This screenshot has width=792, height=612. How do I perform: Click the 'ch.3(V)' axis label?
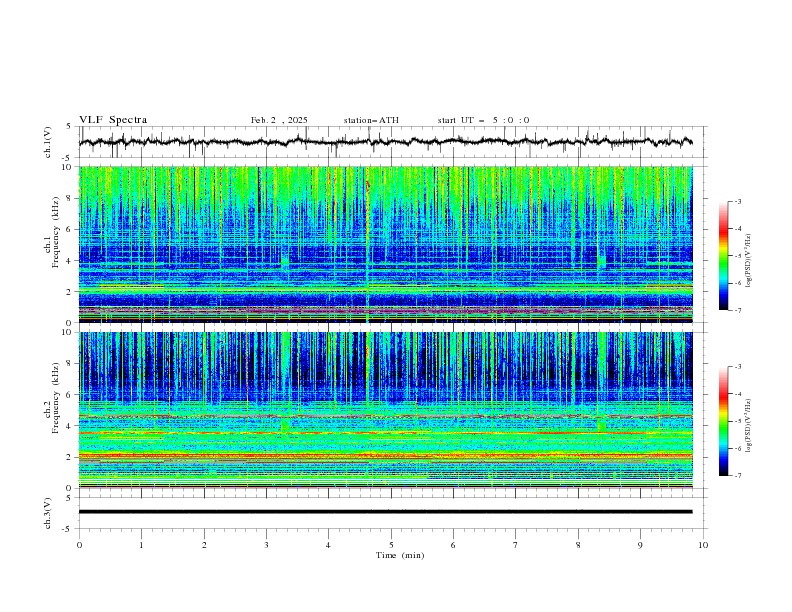[x=48, y=513]
